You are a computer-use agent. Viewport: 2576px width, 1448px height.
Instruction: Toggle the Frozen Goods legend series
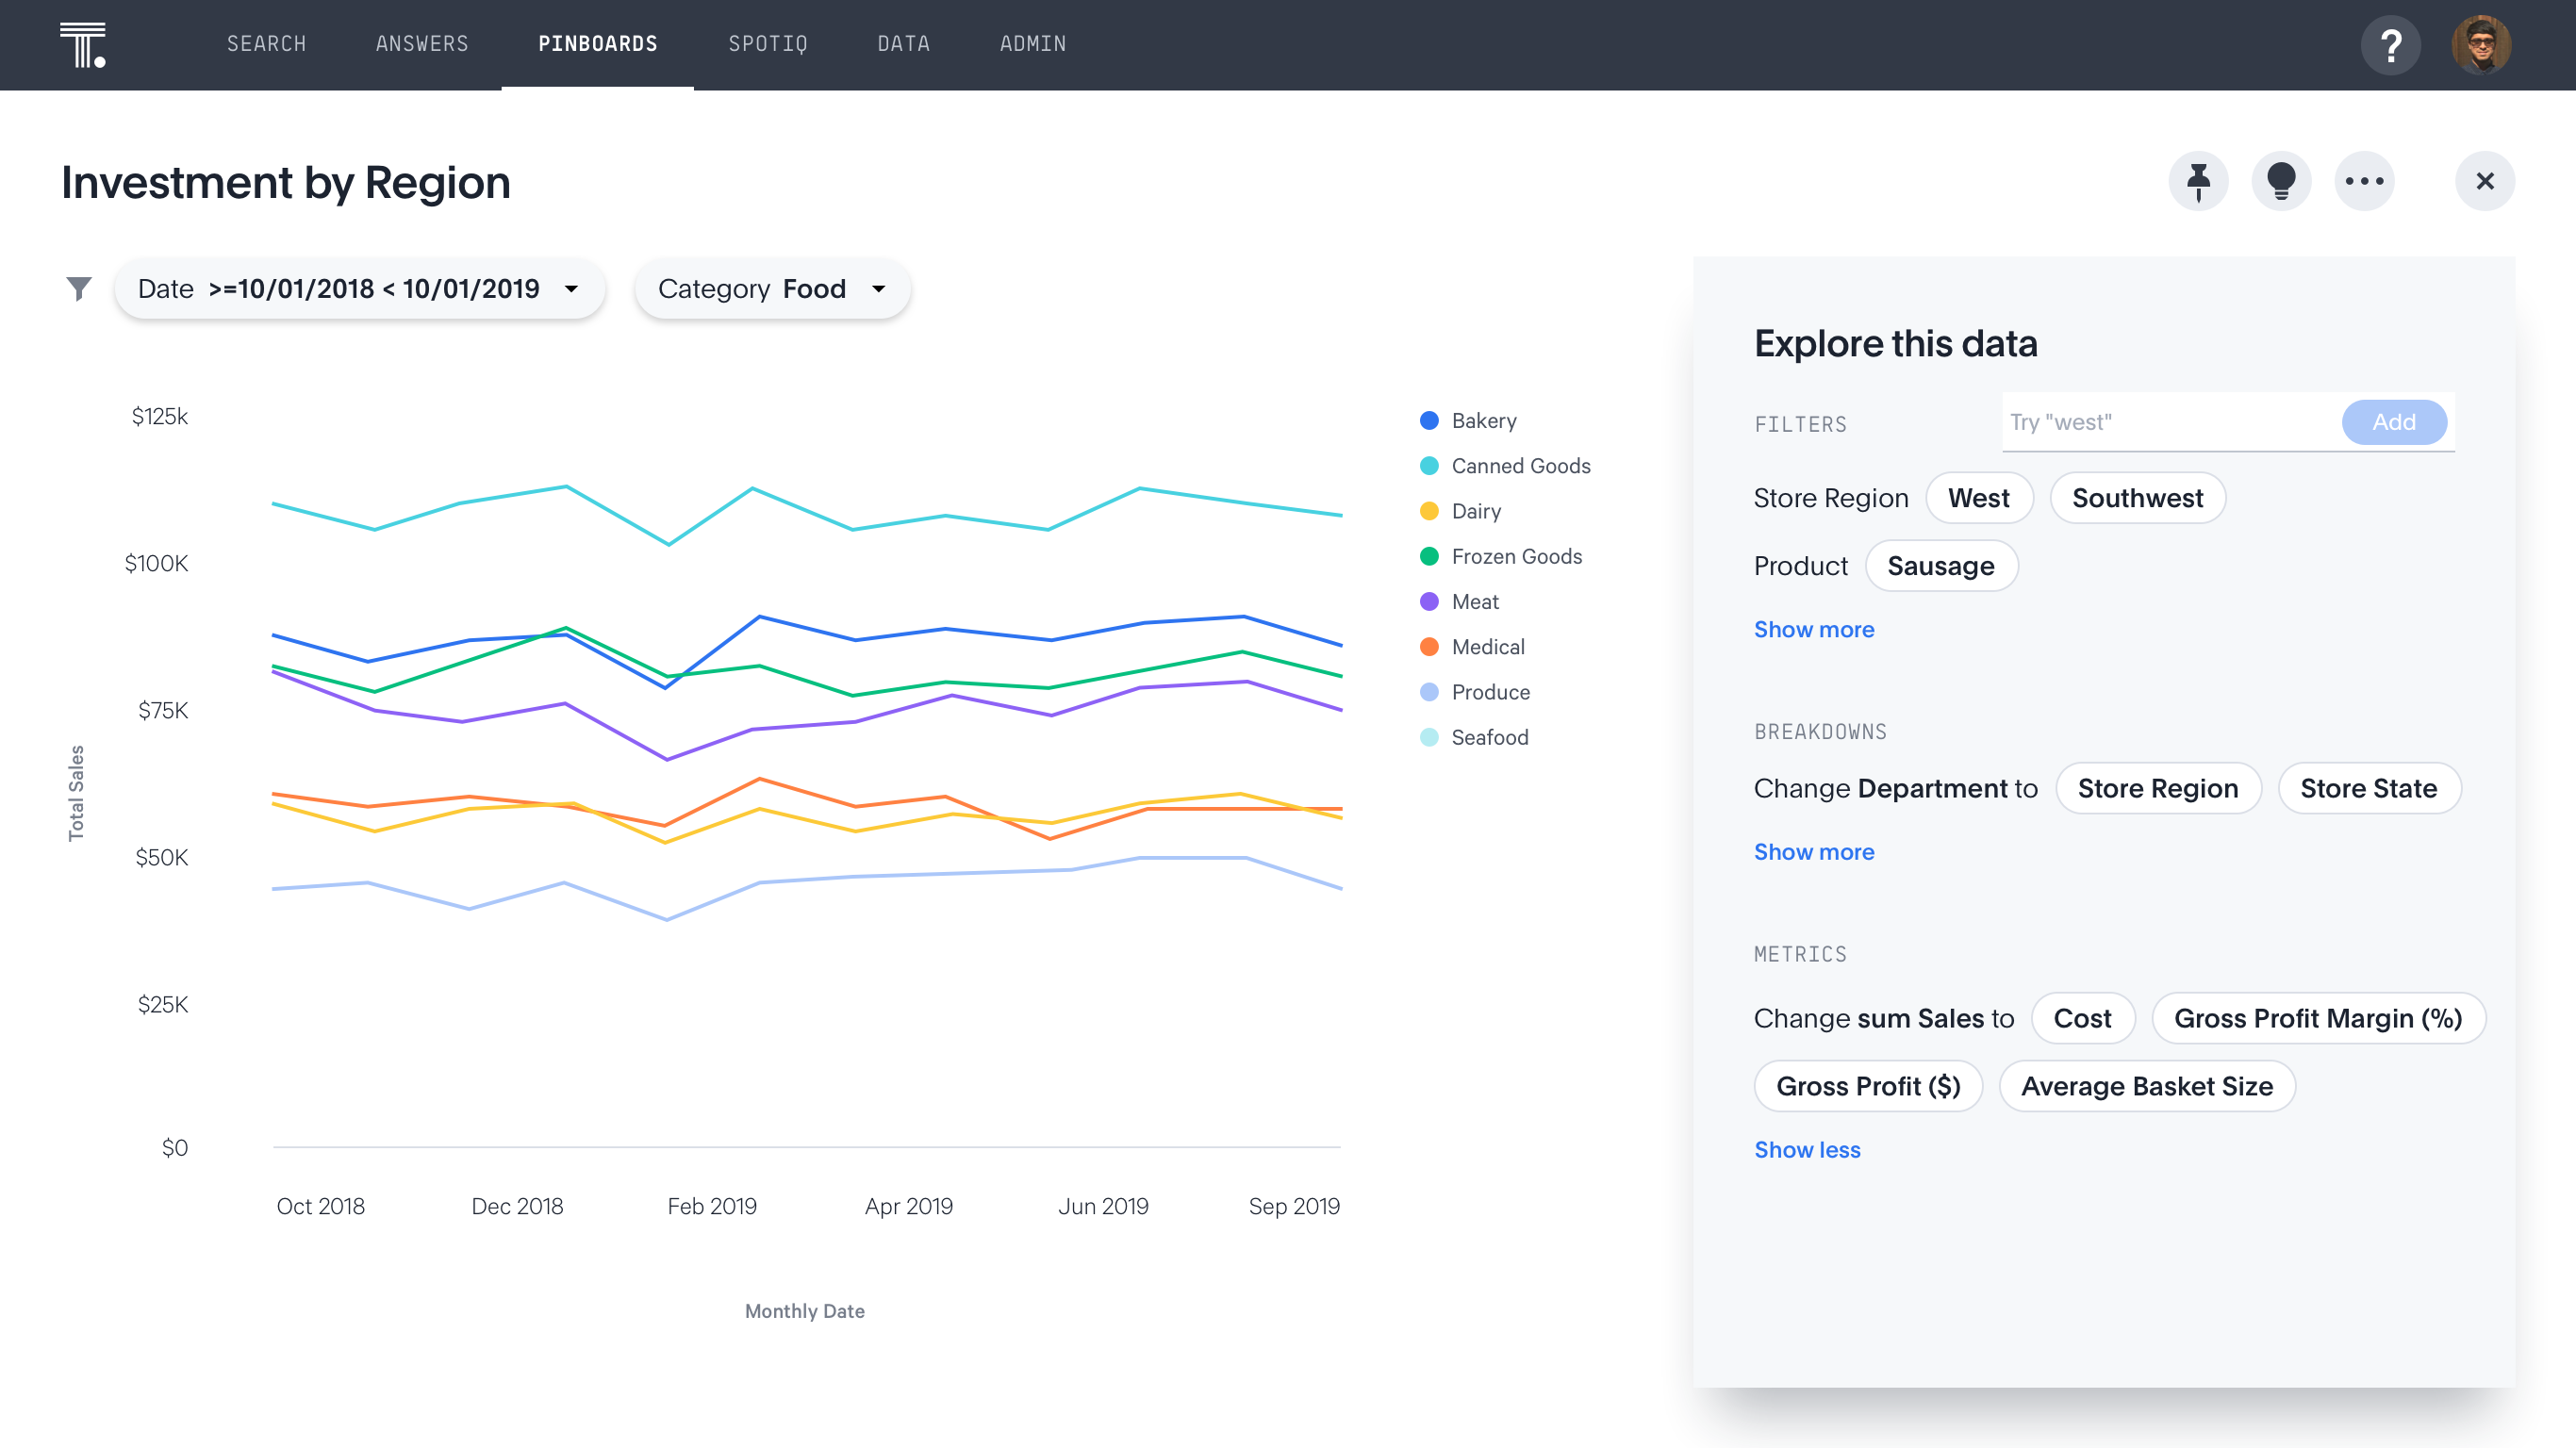click(x=1515, y=557)
